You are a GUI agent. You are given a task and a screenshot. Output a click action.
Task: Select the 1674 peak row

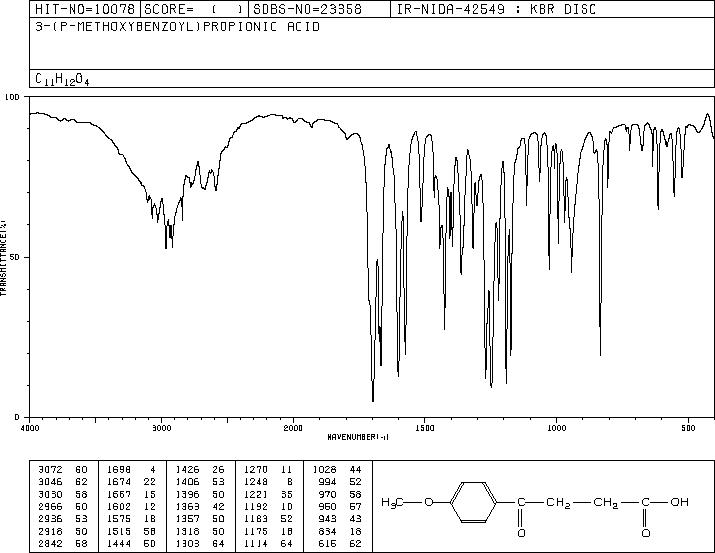click(x=131, y=481)
